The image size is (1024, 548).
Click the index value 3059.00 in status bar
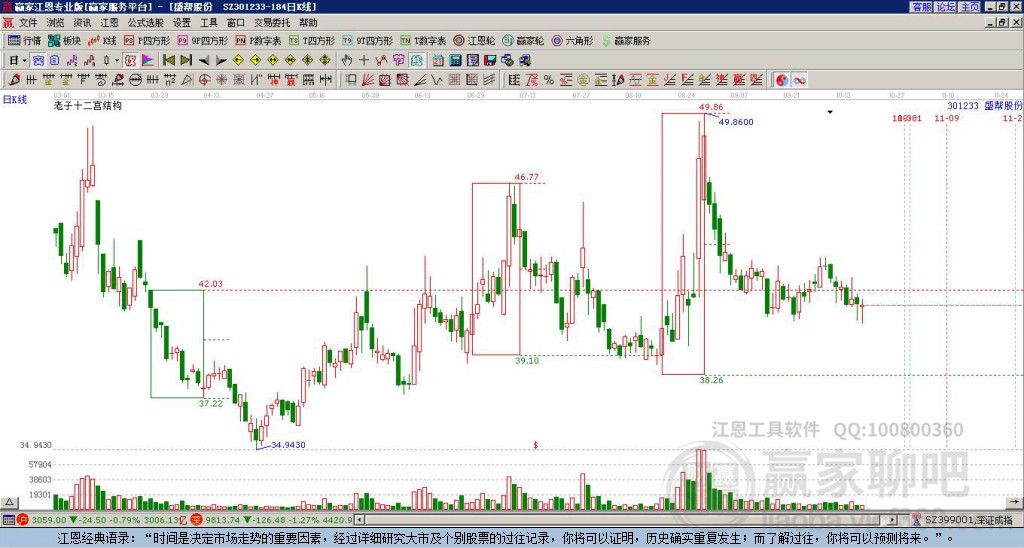pos(48,520)
